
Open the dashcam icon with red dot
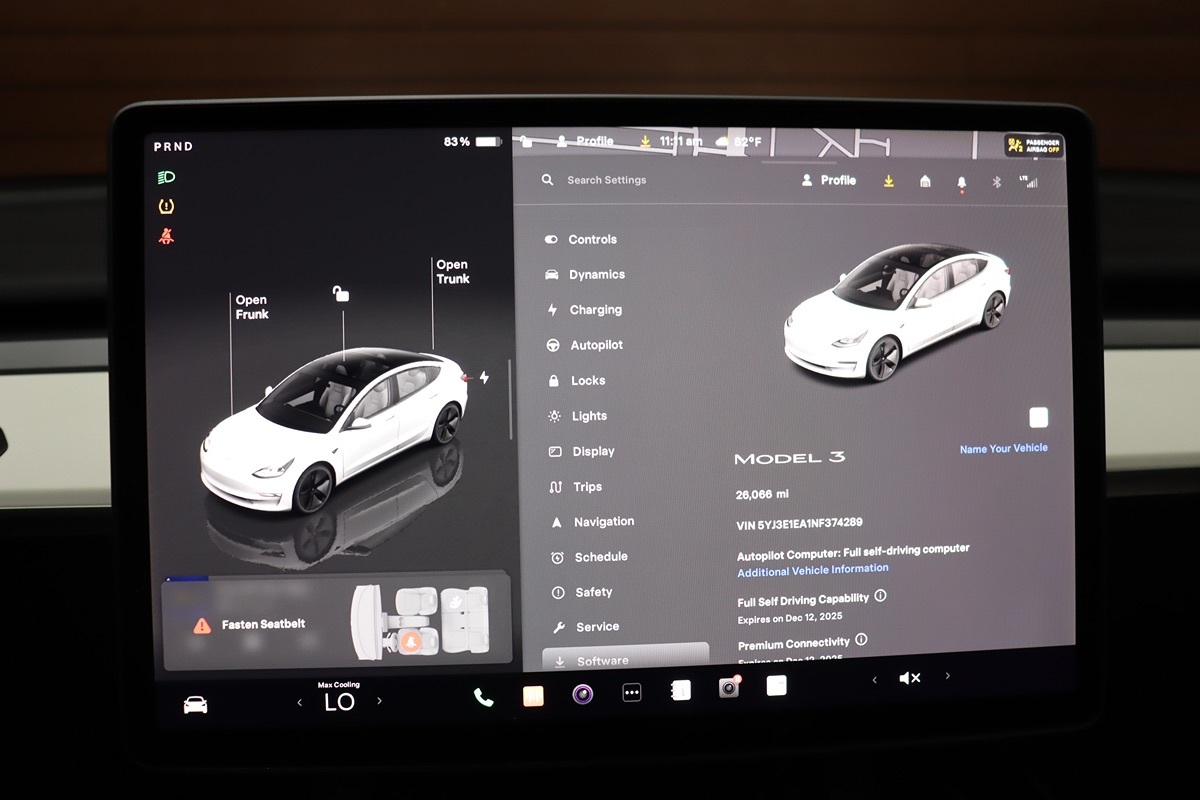pos(729,687)
